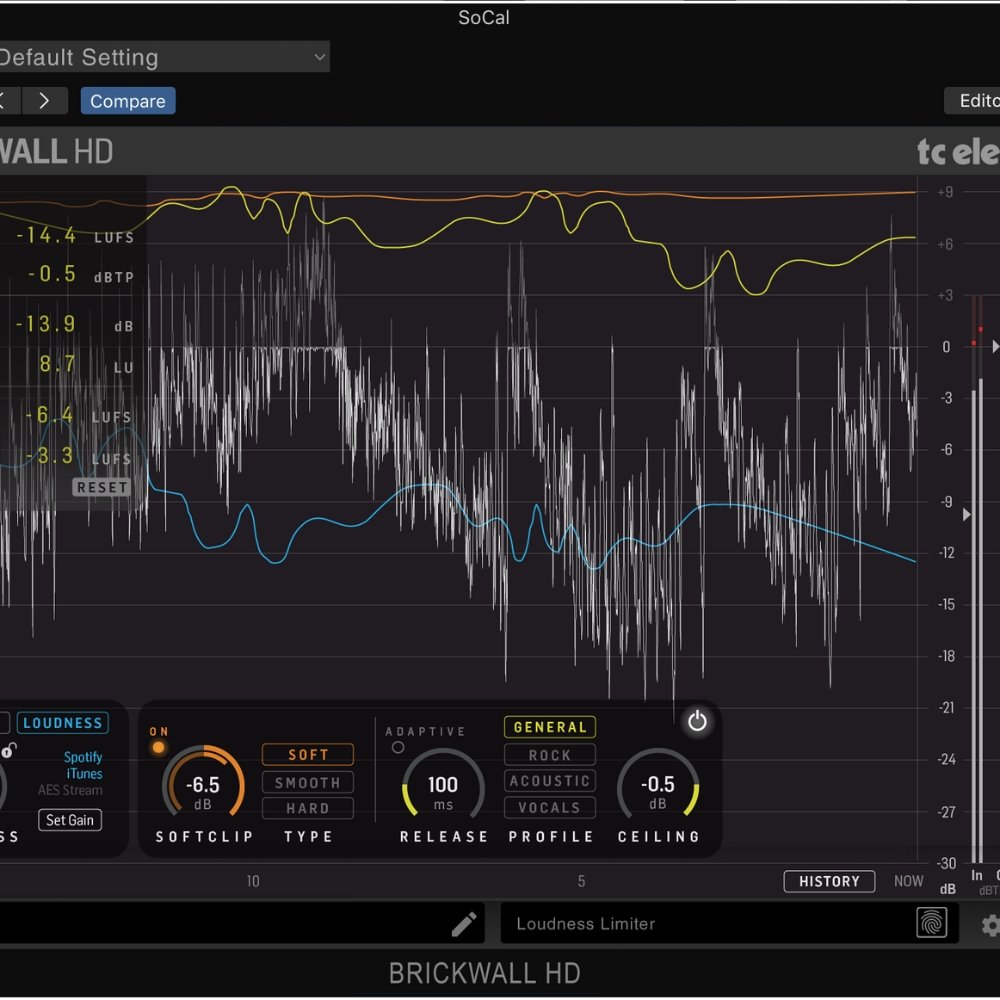Image resolution: width=1000 pixels, height=1000 pixels.
Task: Click the power bypass icon
Action: coord(697,722)
